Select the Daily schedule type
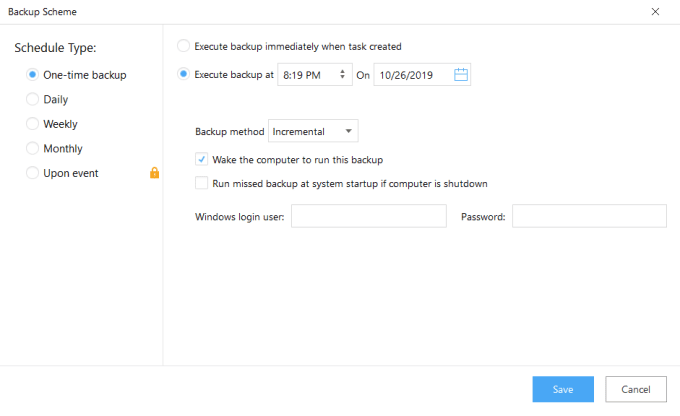The height and width of the screenshot is (416, 680). pos(32,99)
